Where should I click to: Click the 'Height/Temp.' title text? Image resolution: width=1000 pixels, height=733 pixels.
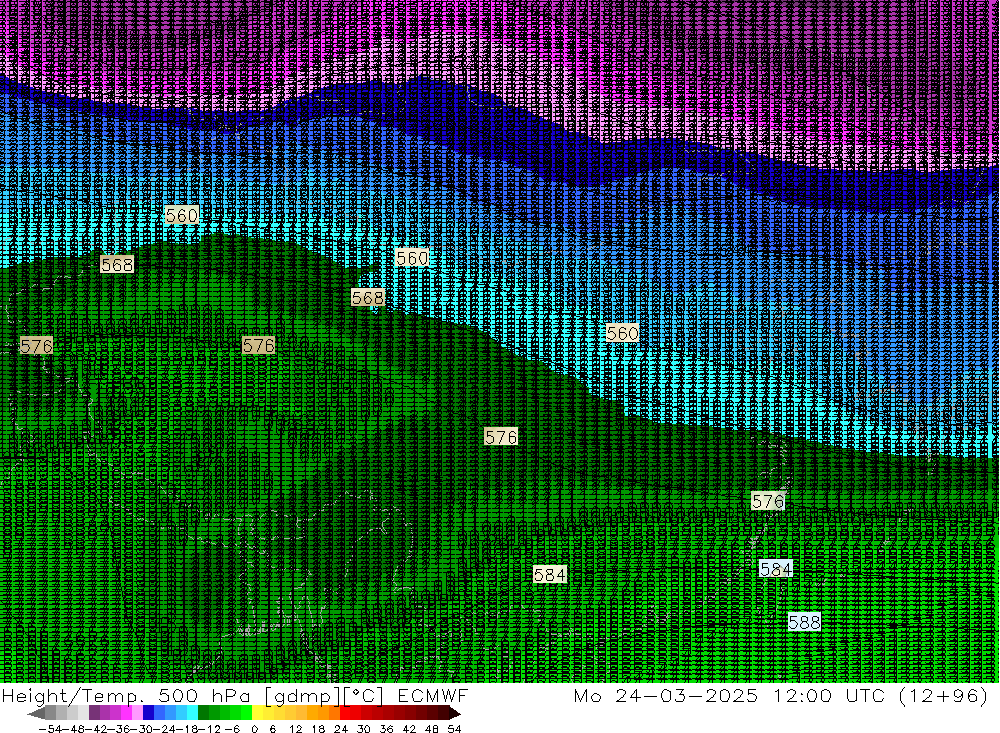click(x=73, y=695)
